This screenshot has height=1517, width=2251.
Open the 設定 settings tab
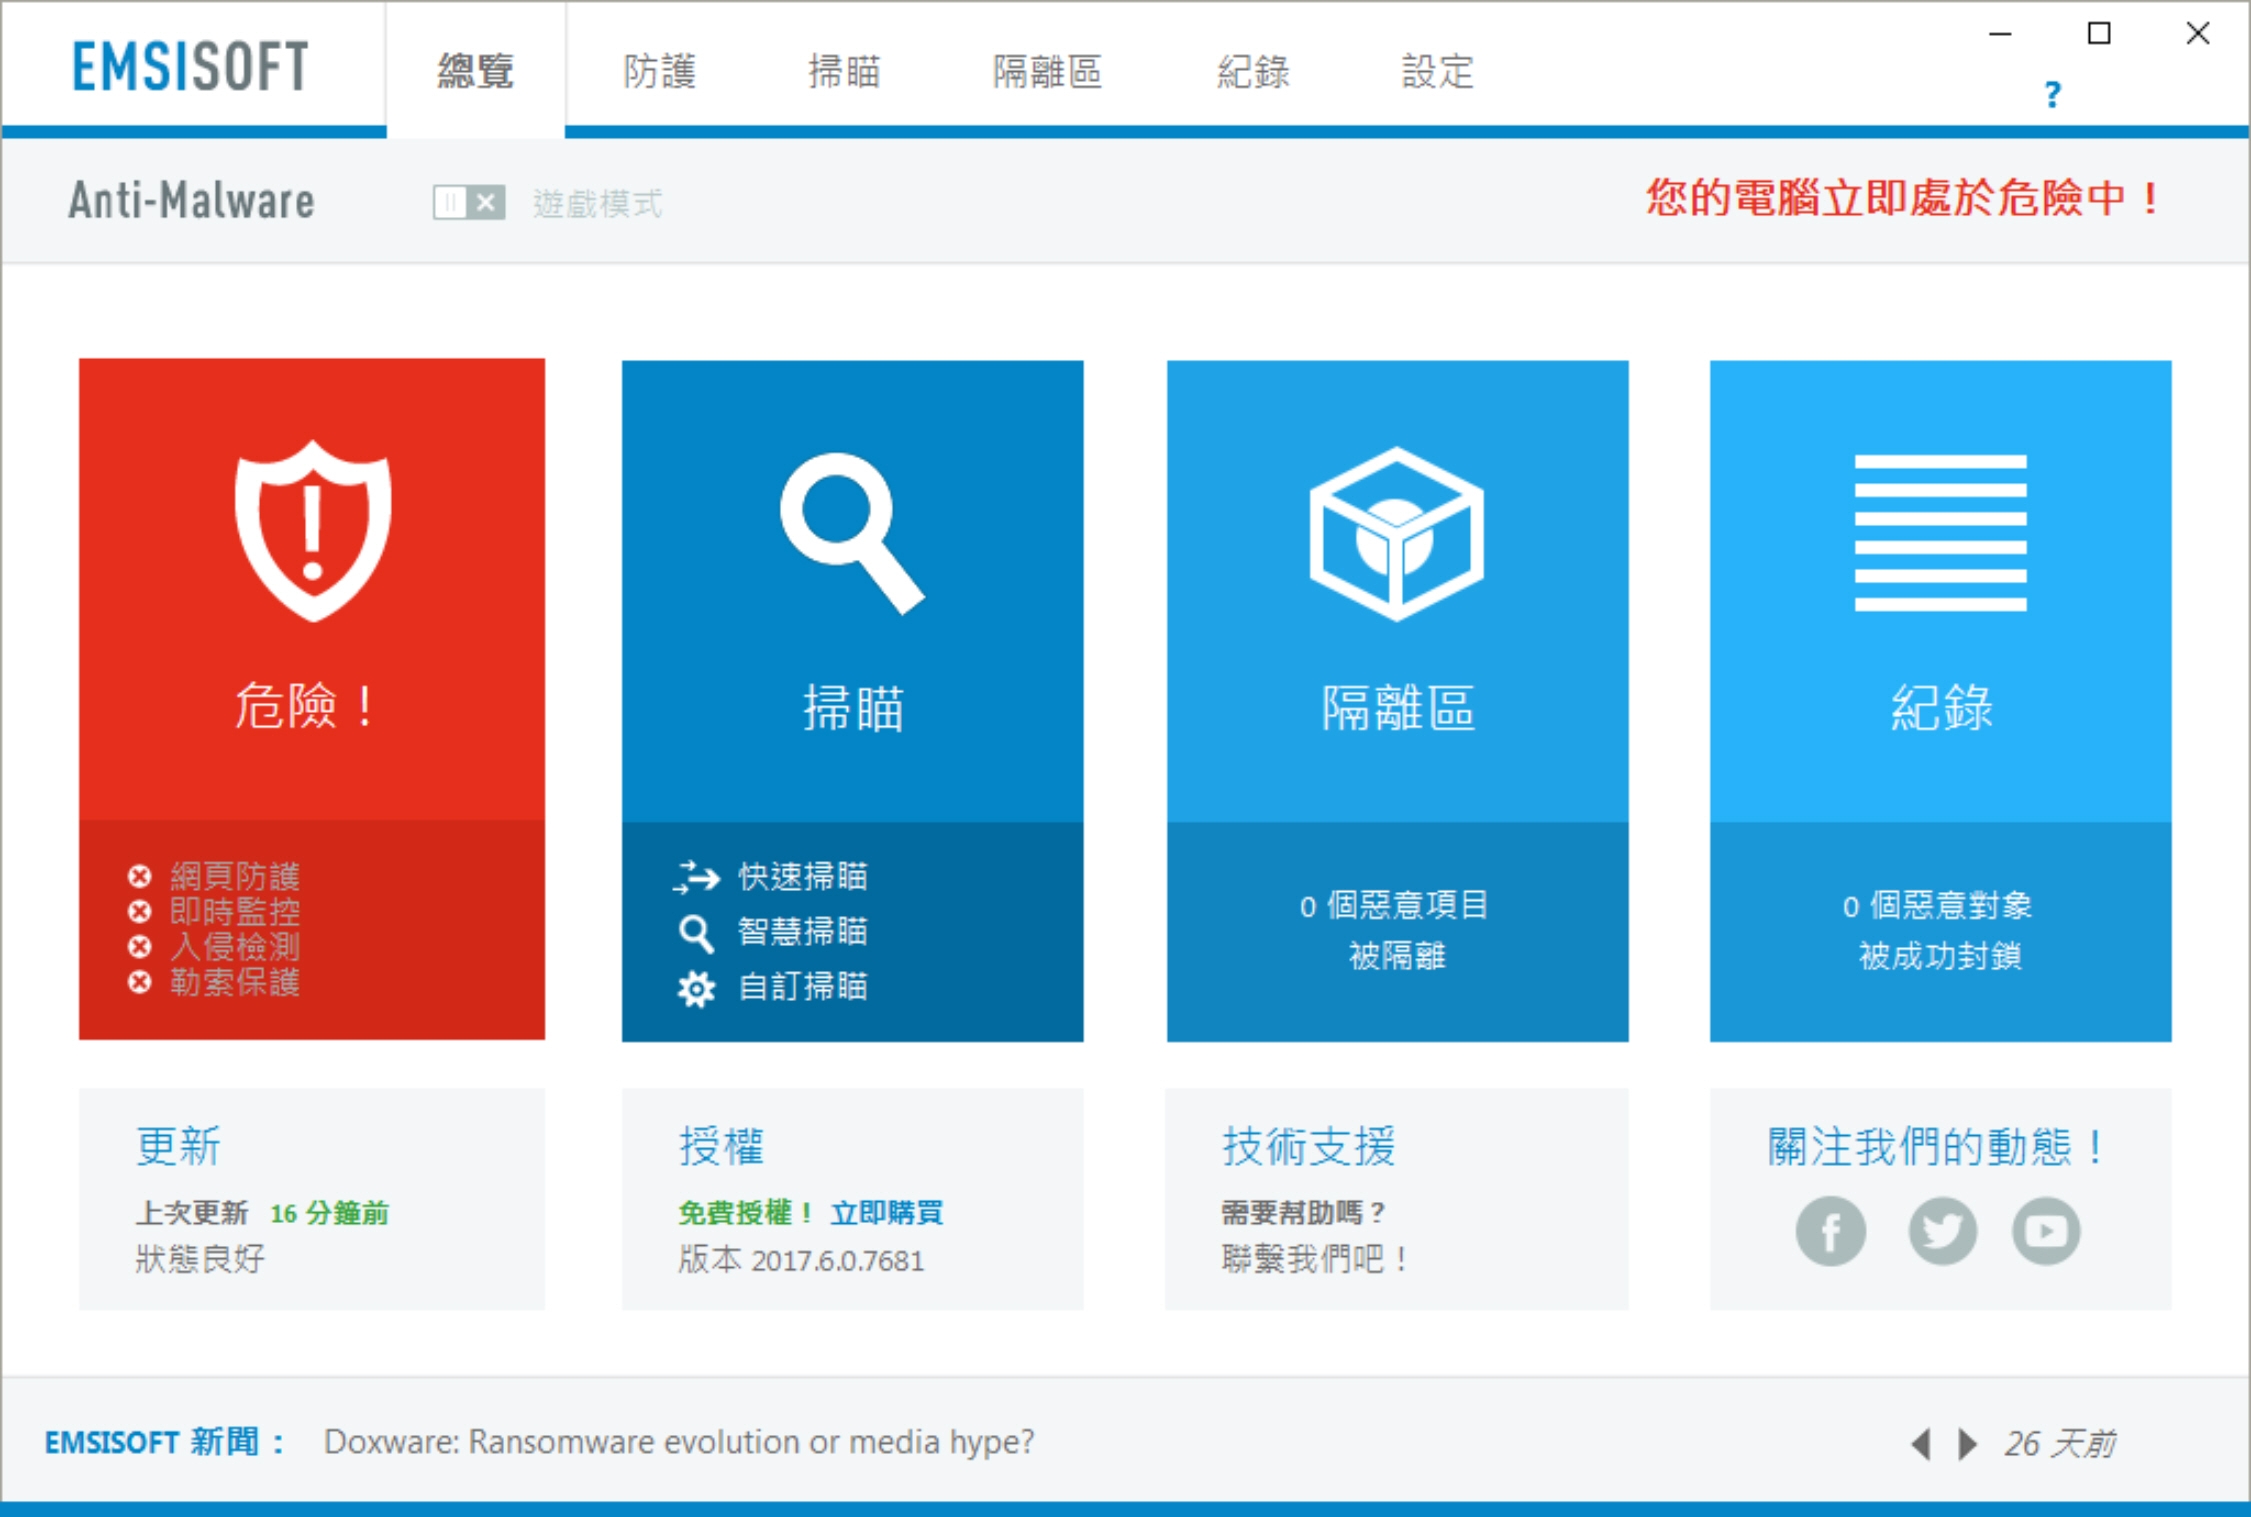pyautogui.click(x=1438, y=71)
